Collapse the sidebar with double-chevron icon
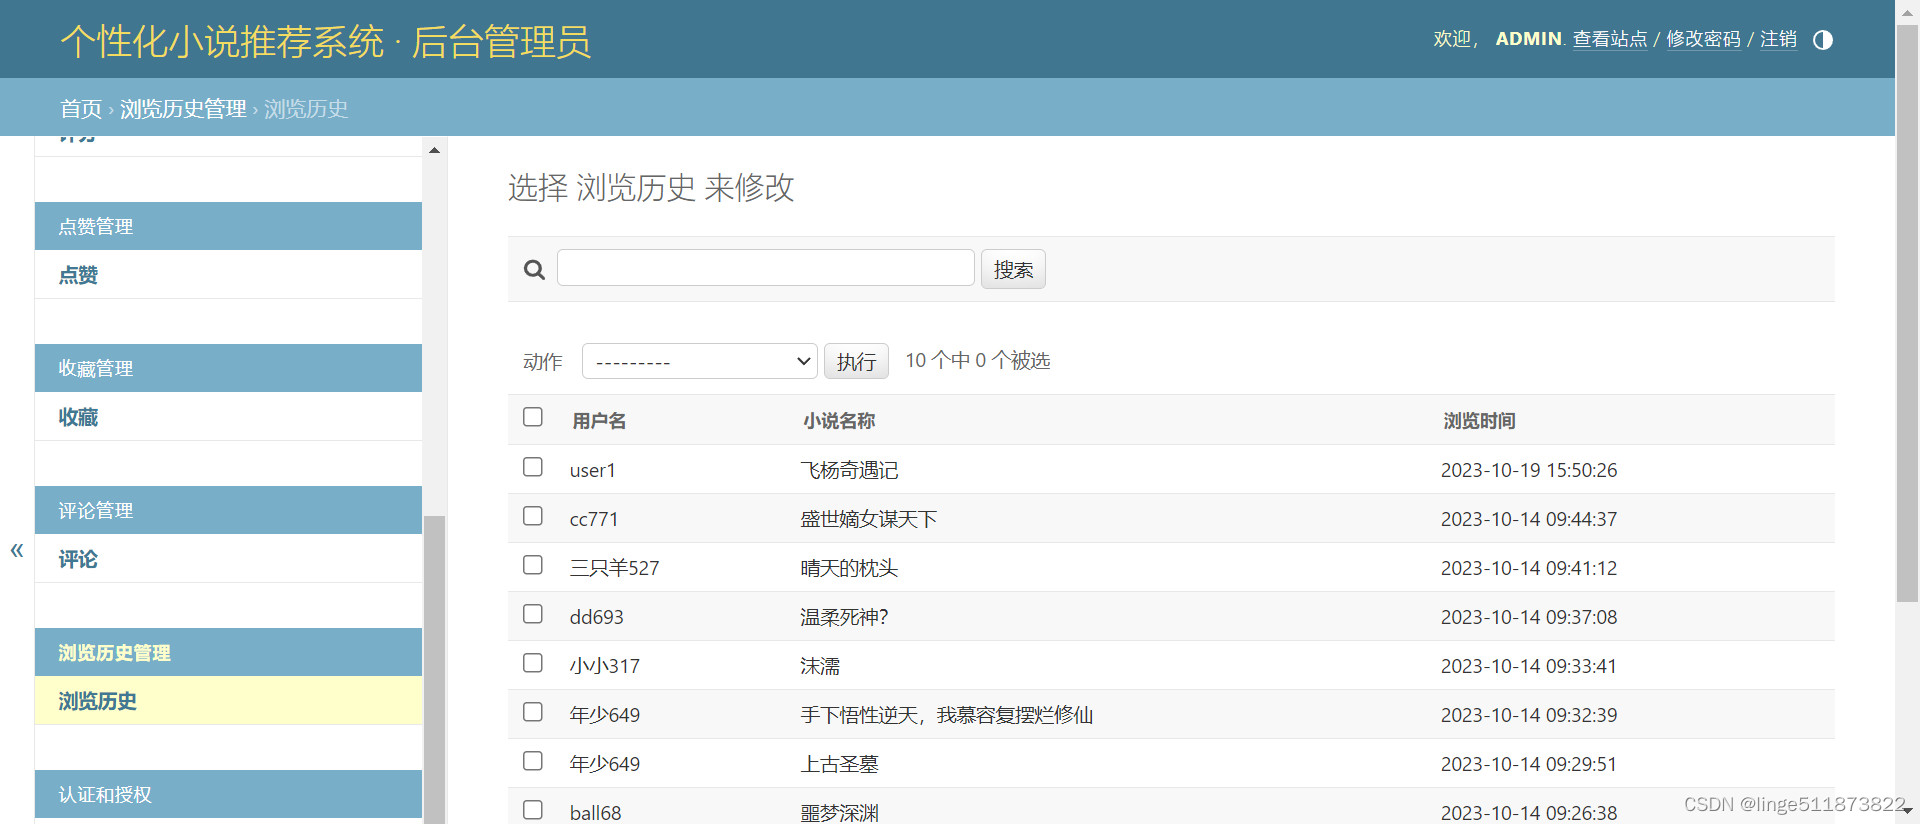 click(x=17, y=550)
